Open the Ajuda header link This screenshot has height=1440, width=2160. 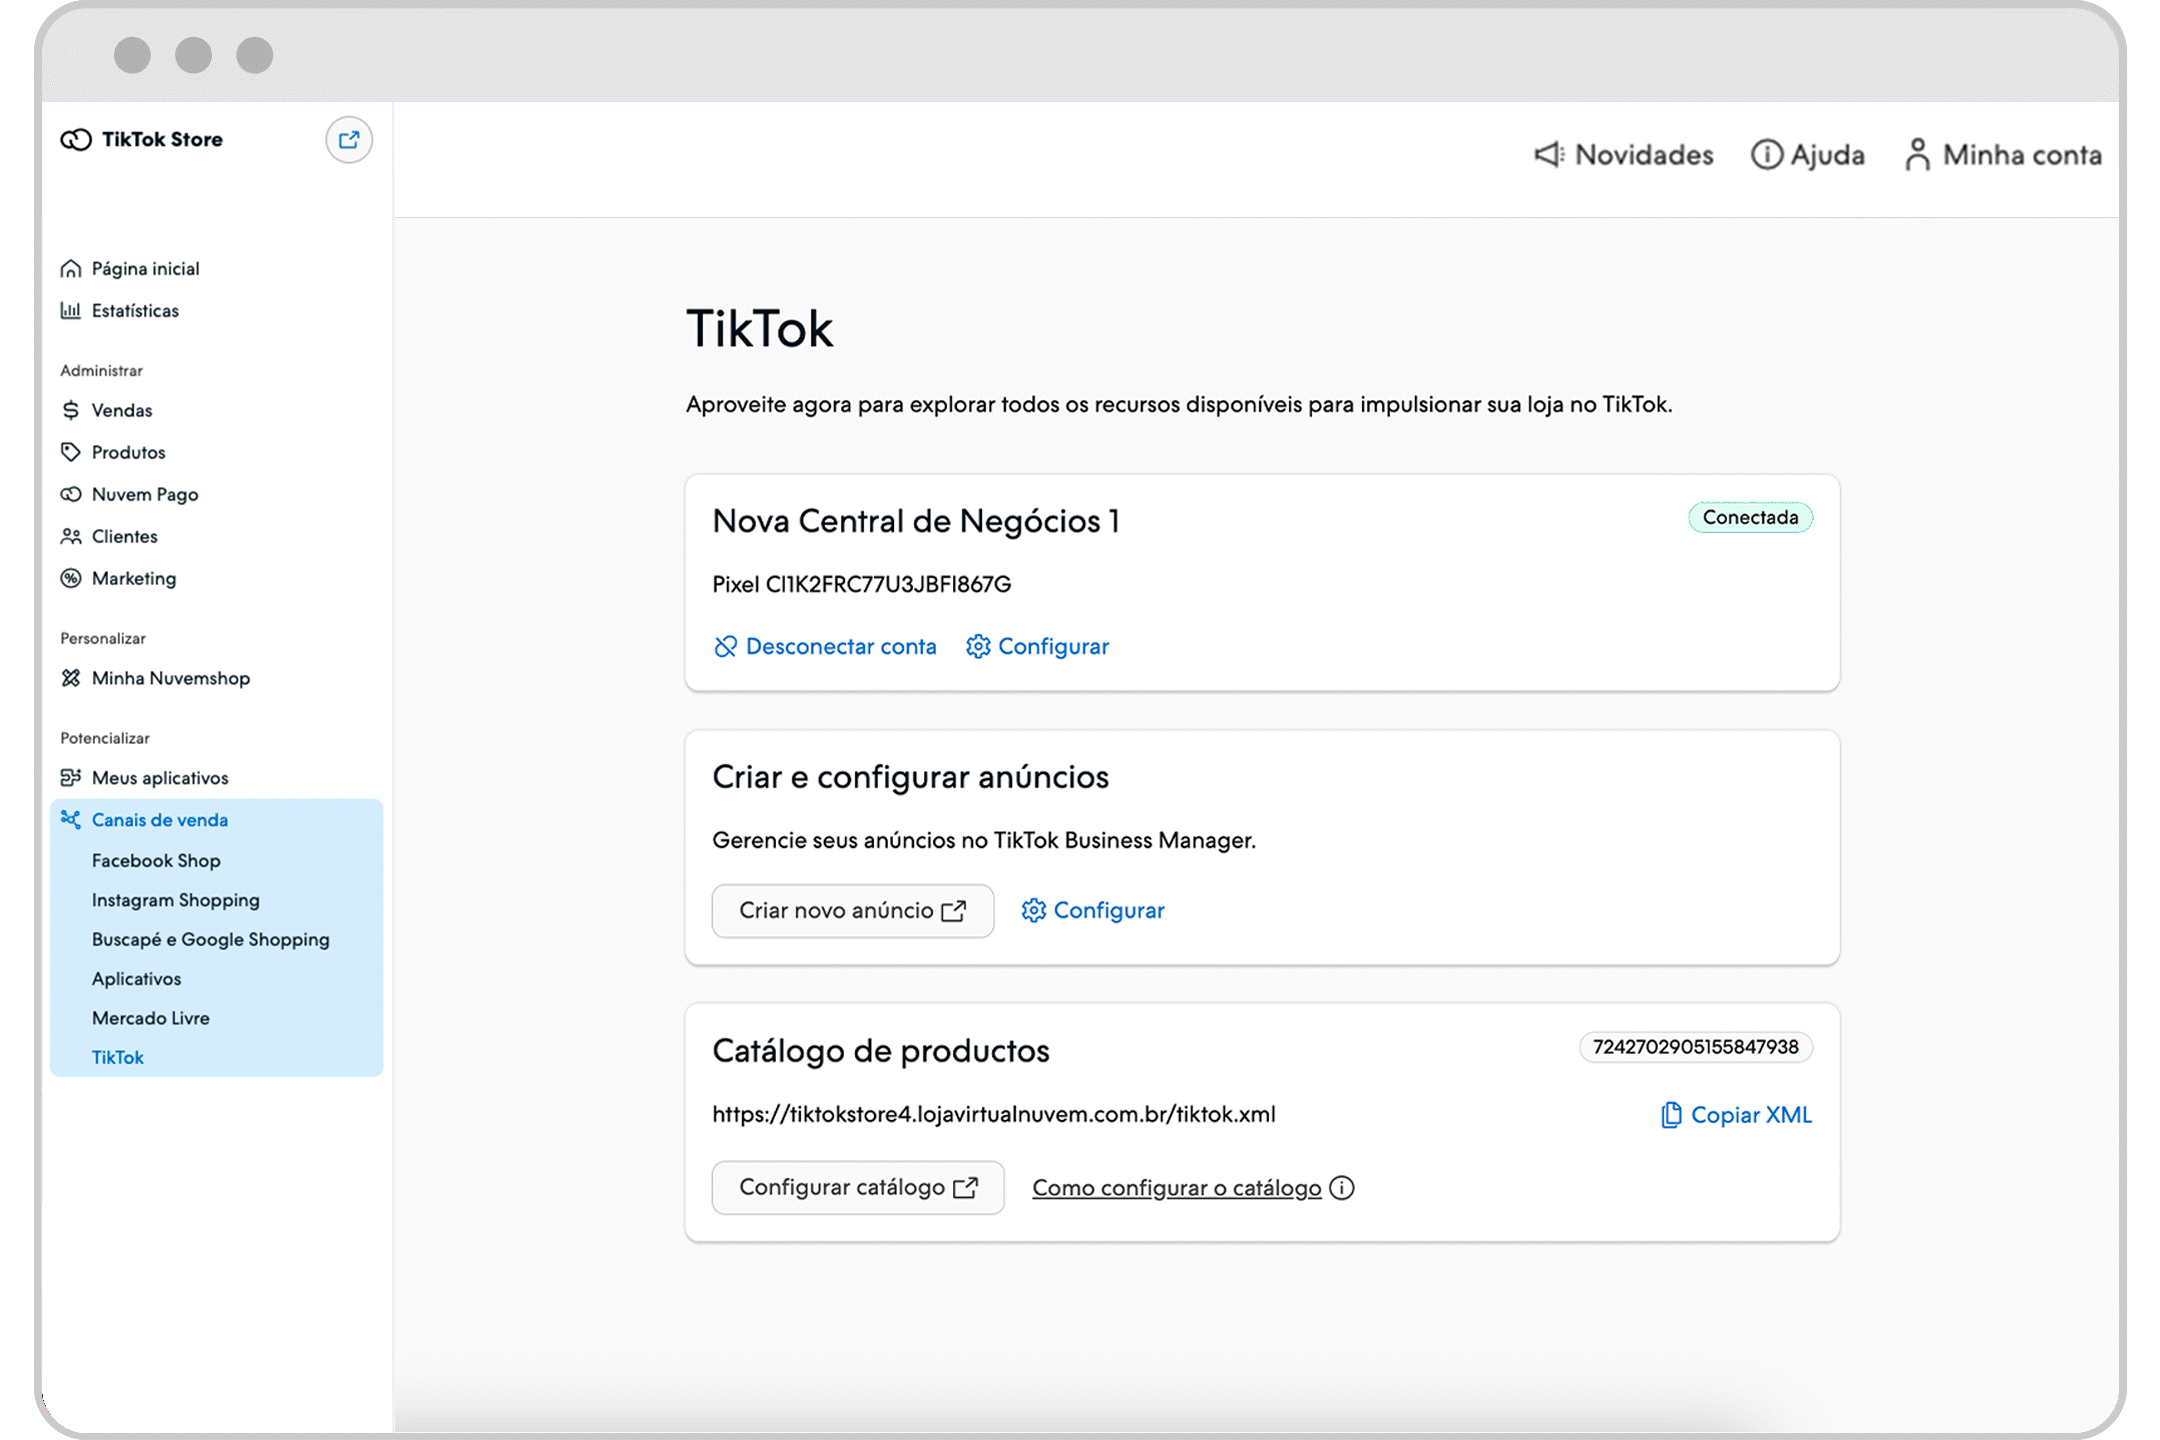(1808, 155)
